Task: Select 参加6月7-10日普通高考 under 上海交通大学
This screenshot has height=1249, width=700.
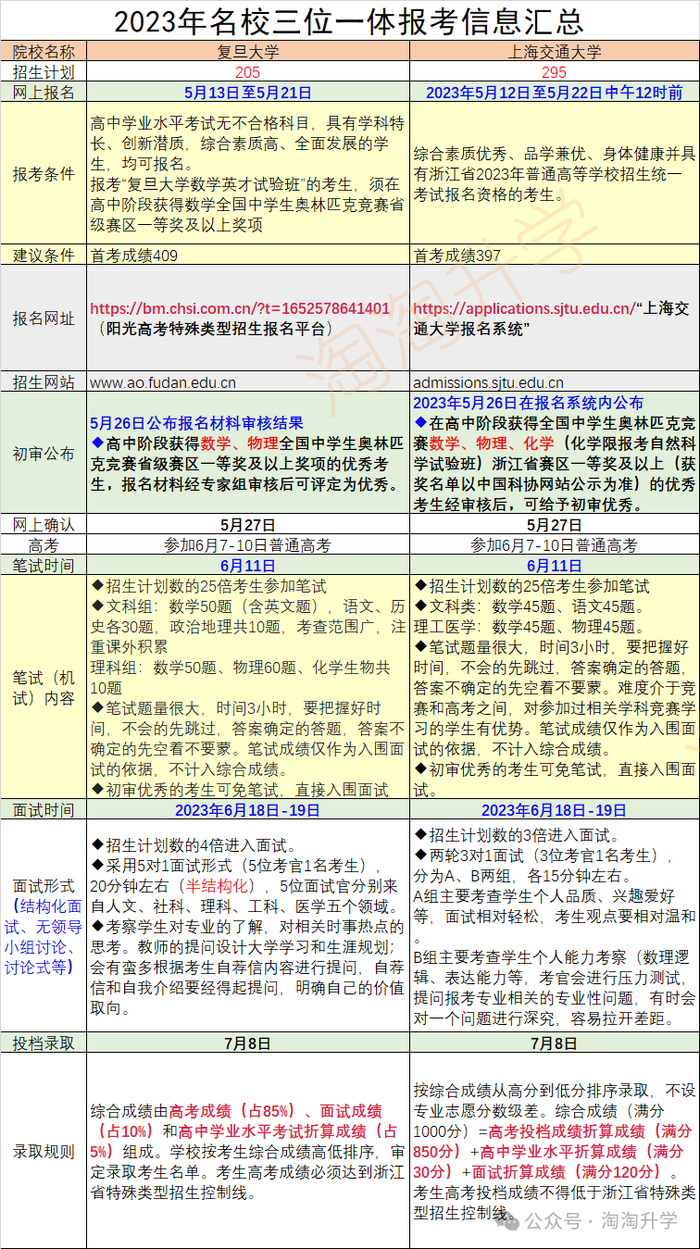Action: tap(553, 545)
